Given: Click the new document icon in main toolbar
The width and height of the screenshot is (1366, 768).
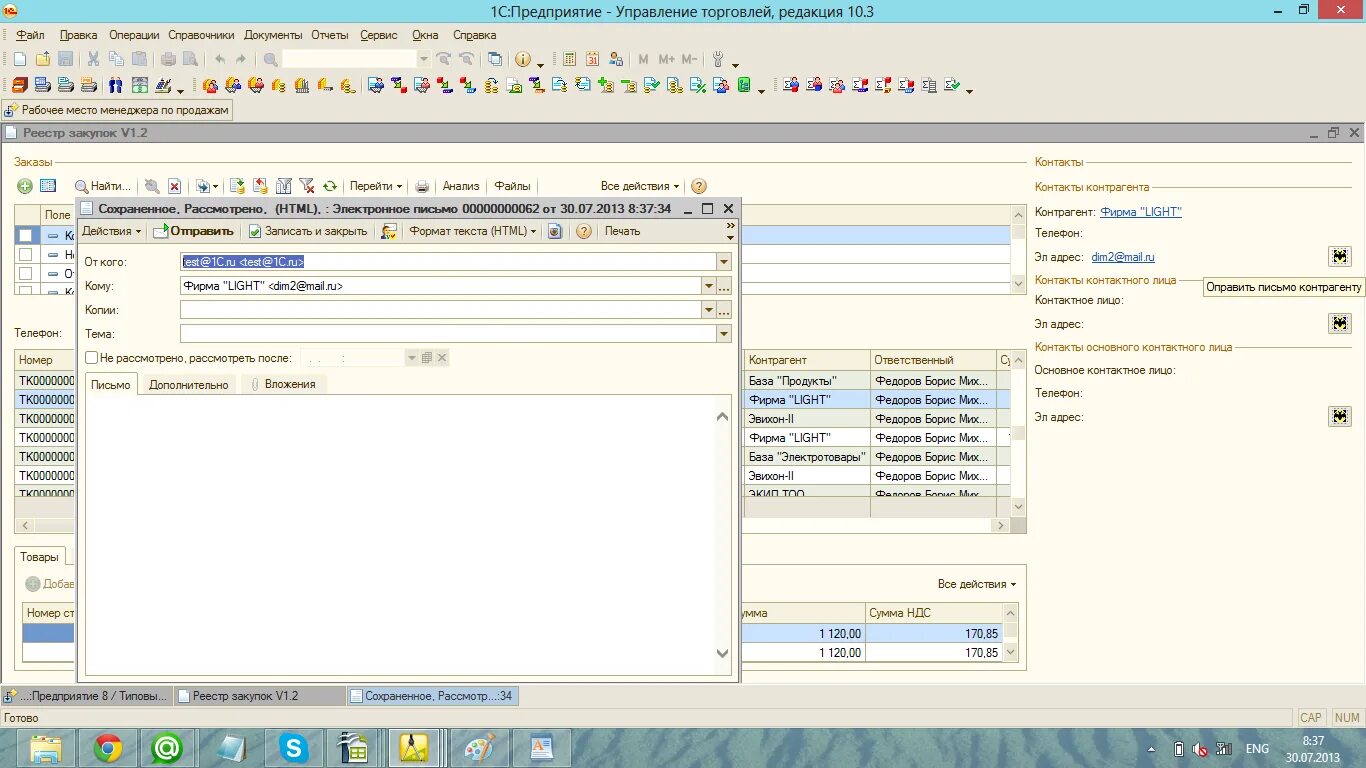Looking at the screenshot, I should click(x=19, y=60).
